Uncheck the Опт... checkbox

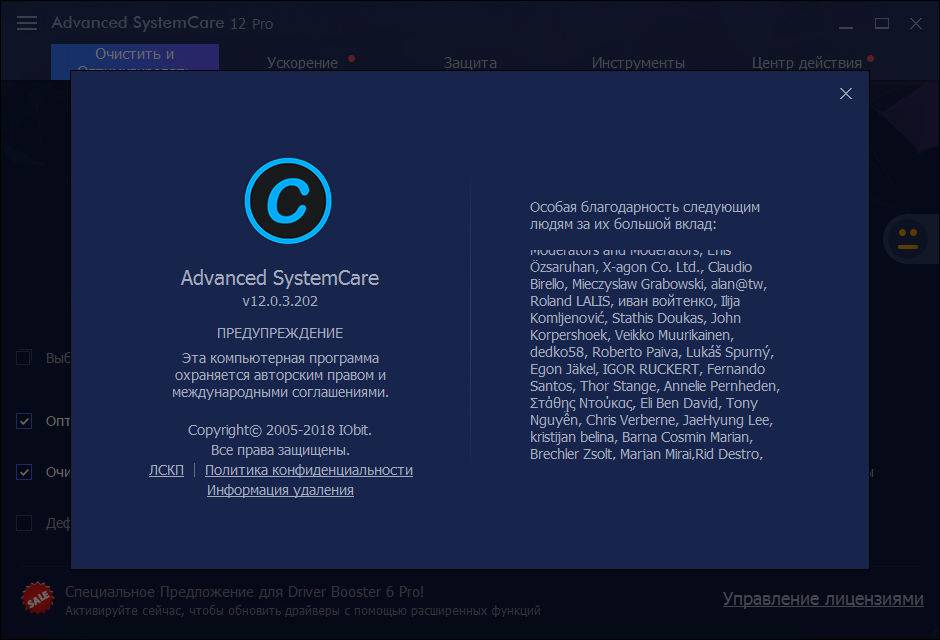point(23,421)
